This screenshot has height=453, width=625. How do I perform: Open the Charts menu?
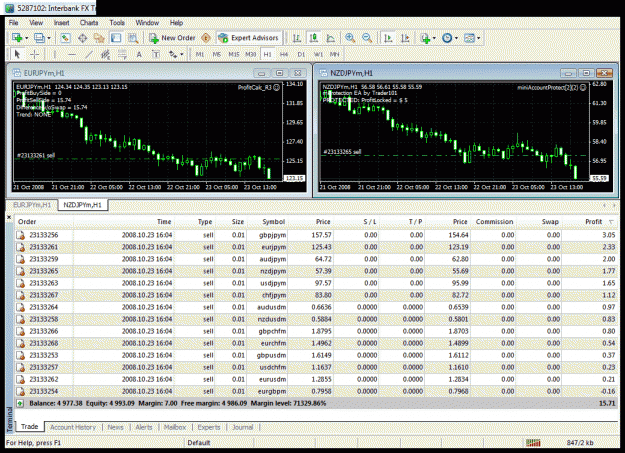tap(89, 23)
